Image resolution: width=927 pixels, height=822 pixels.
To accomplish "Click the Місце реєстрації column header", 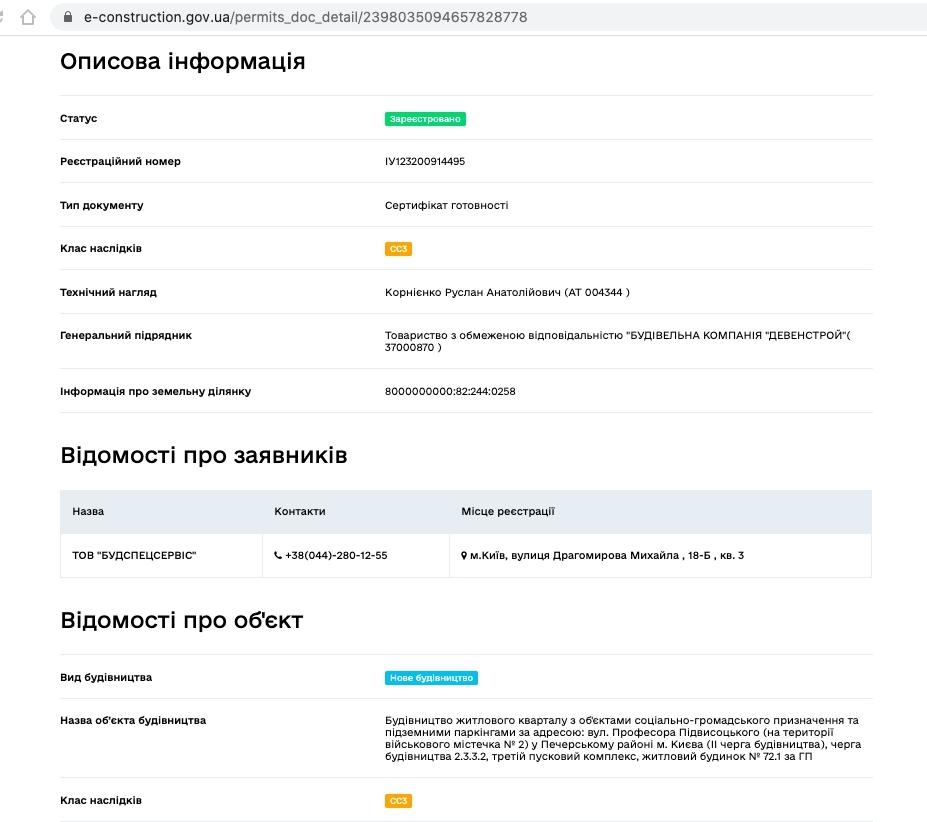I will point(508,512).
